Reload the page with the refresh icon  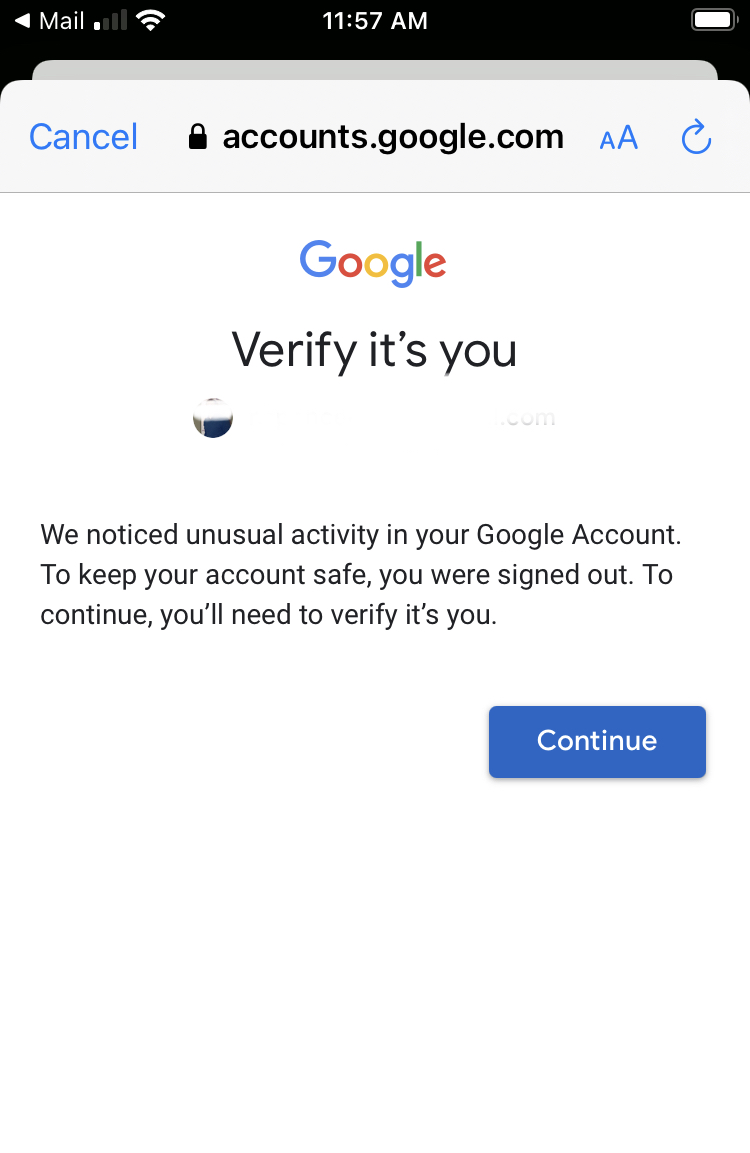point(696,138)
